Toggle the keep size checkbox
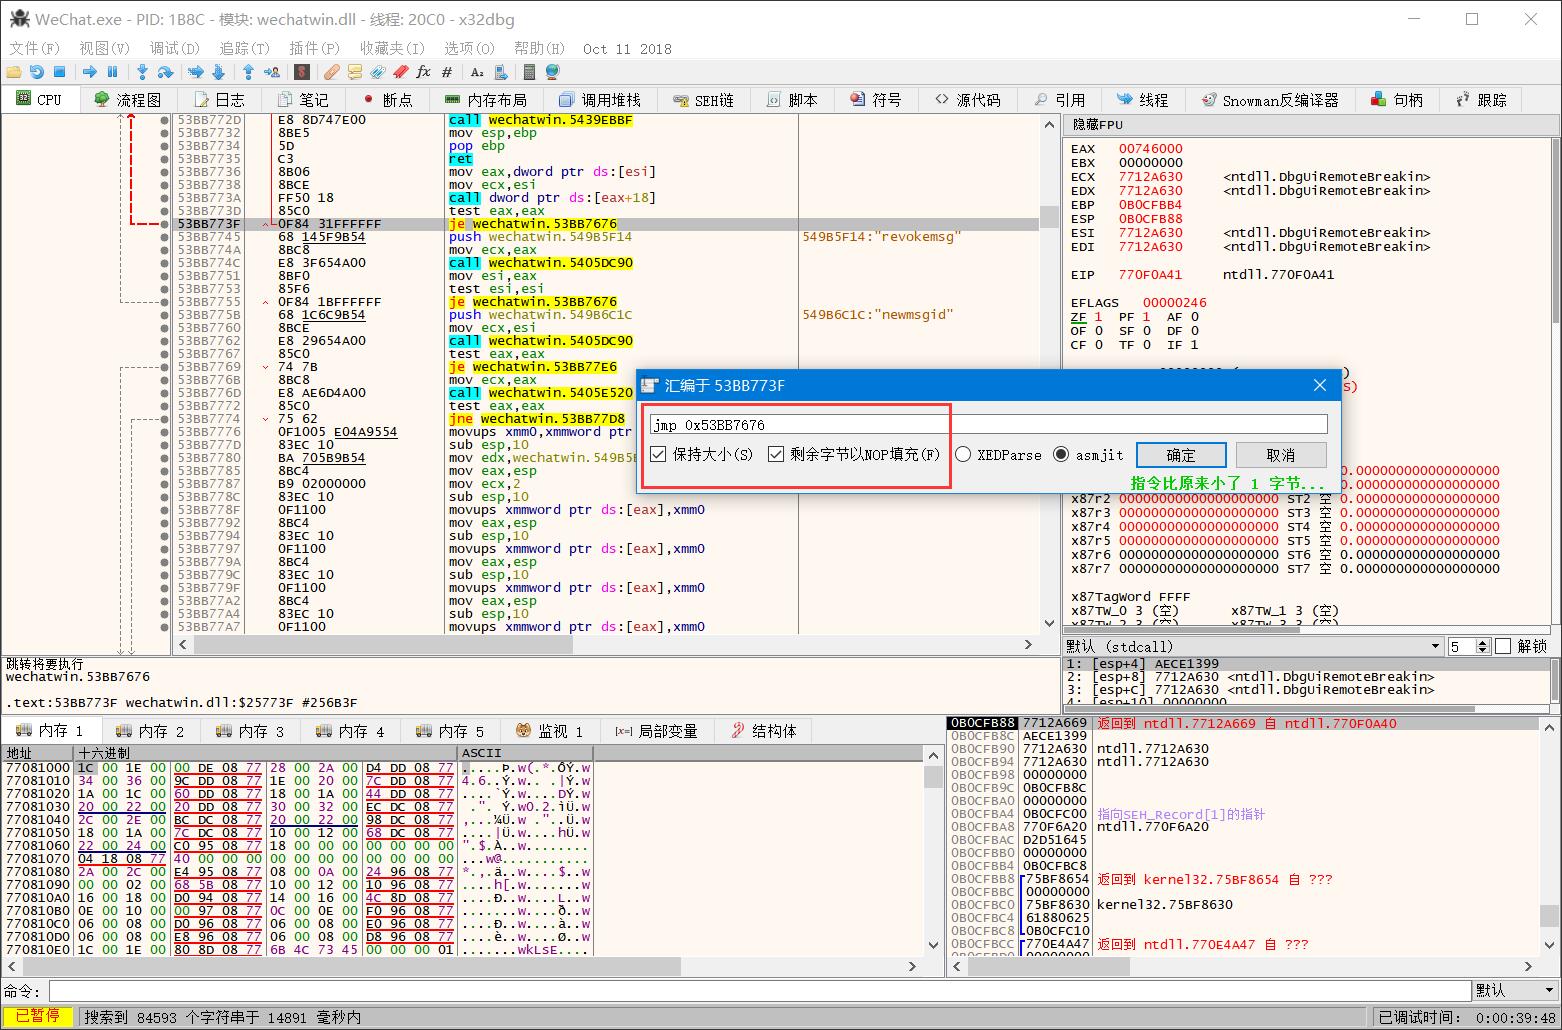This screenshot has height=1030, width=1562. tap(658, 454)
